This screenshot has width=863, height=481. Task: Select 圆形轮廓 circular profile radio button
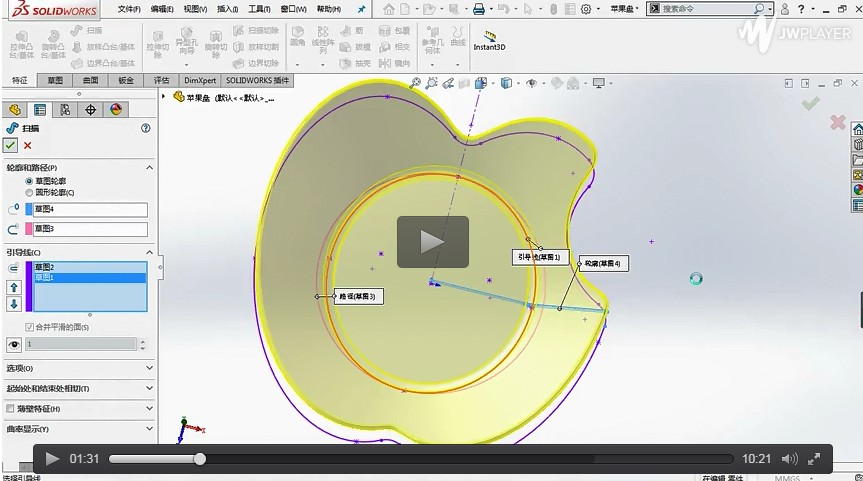pyautogui.click(x=29, y=192)
